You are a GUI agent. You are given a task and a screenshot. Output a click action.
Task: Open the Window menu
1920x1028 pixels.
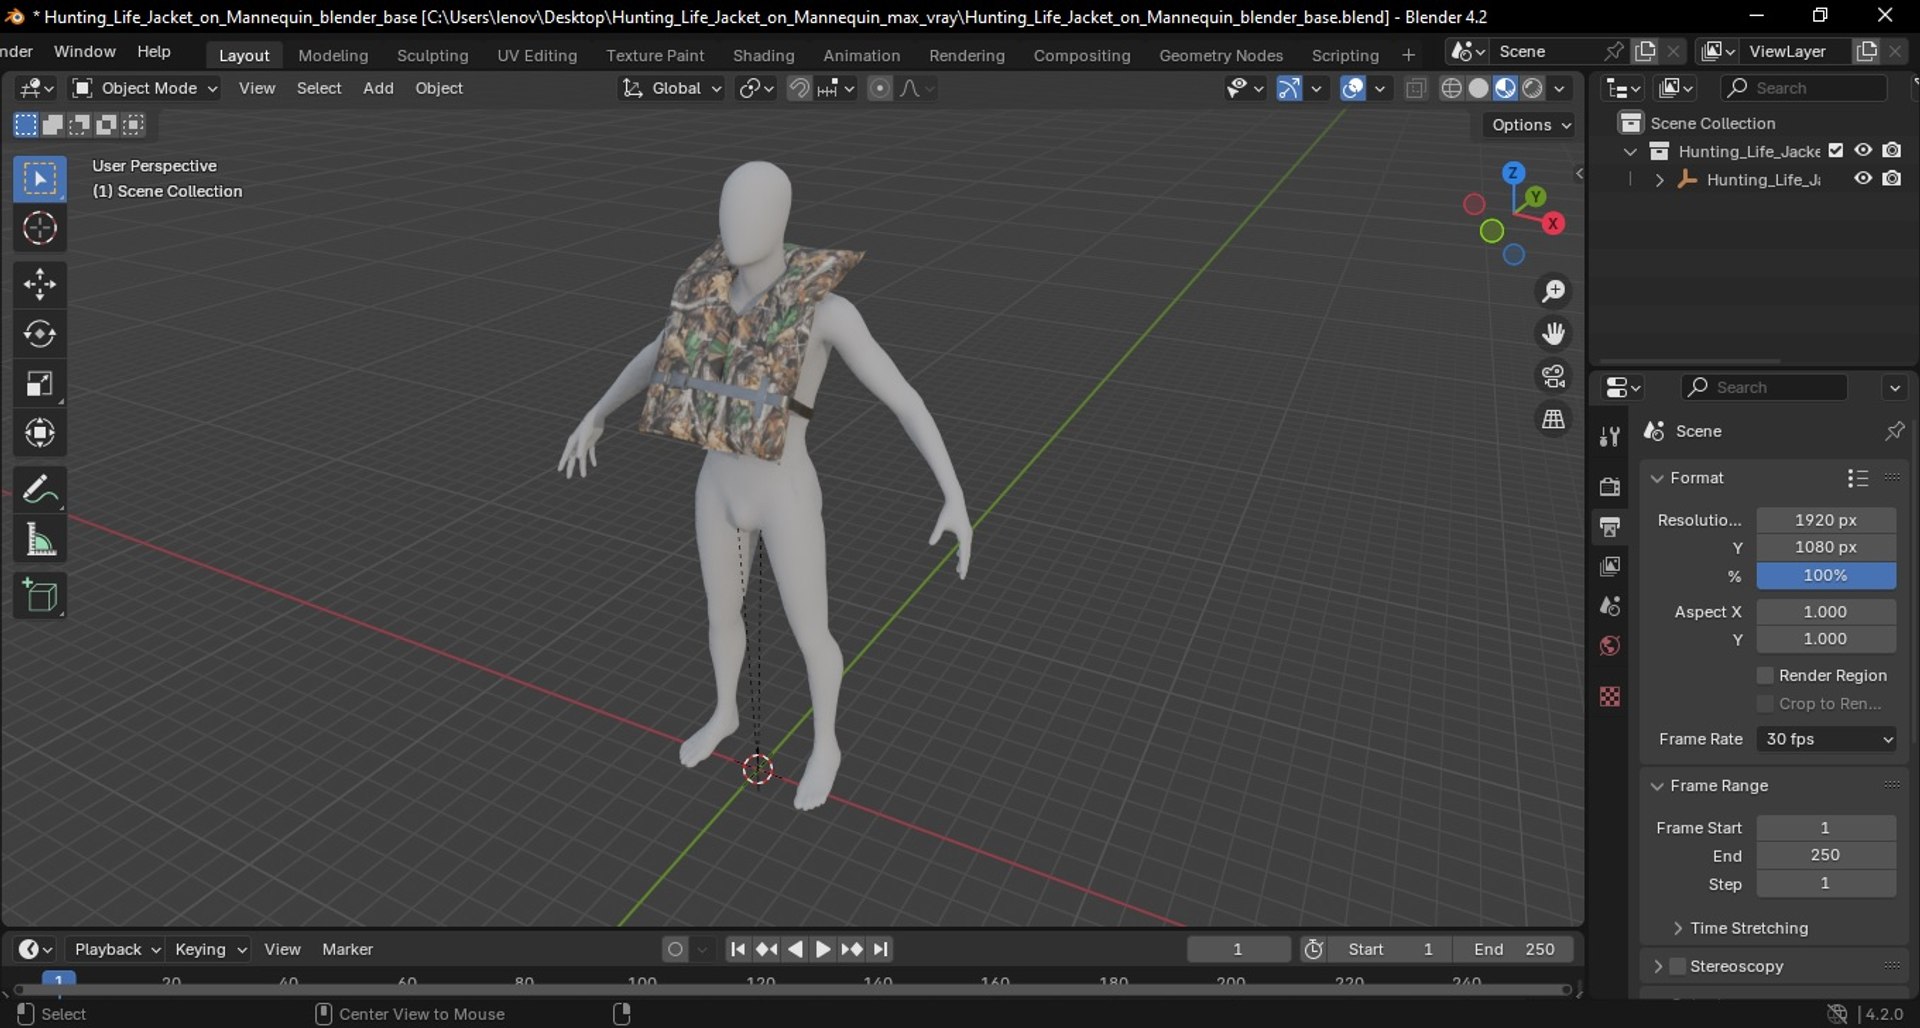click(84, 51)
